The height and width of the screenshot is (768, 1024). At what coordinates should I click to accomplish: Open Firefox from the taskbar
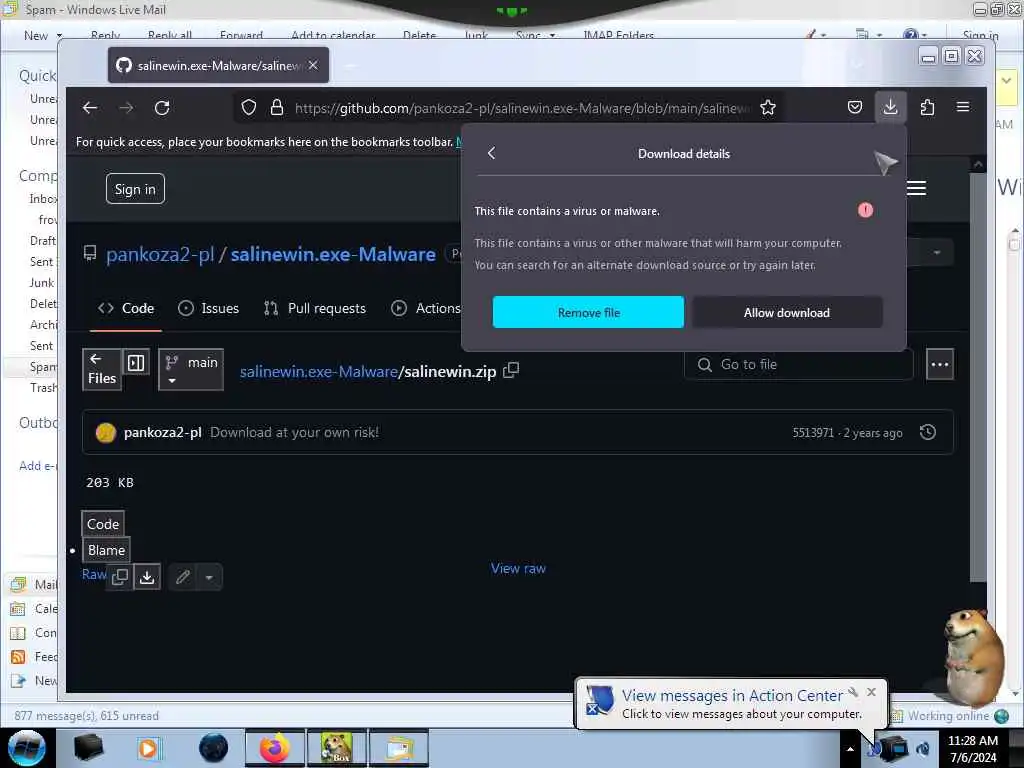[x=275, y=748]
